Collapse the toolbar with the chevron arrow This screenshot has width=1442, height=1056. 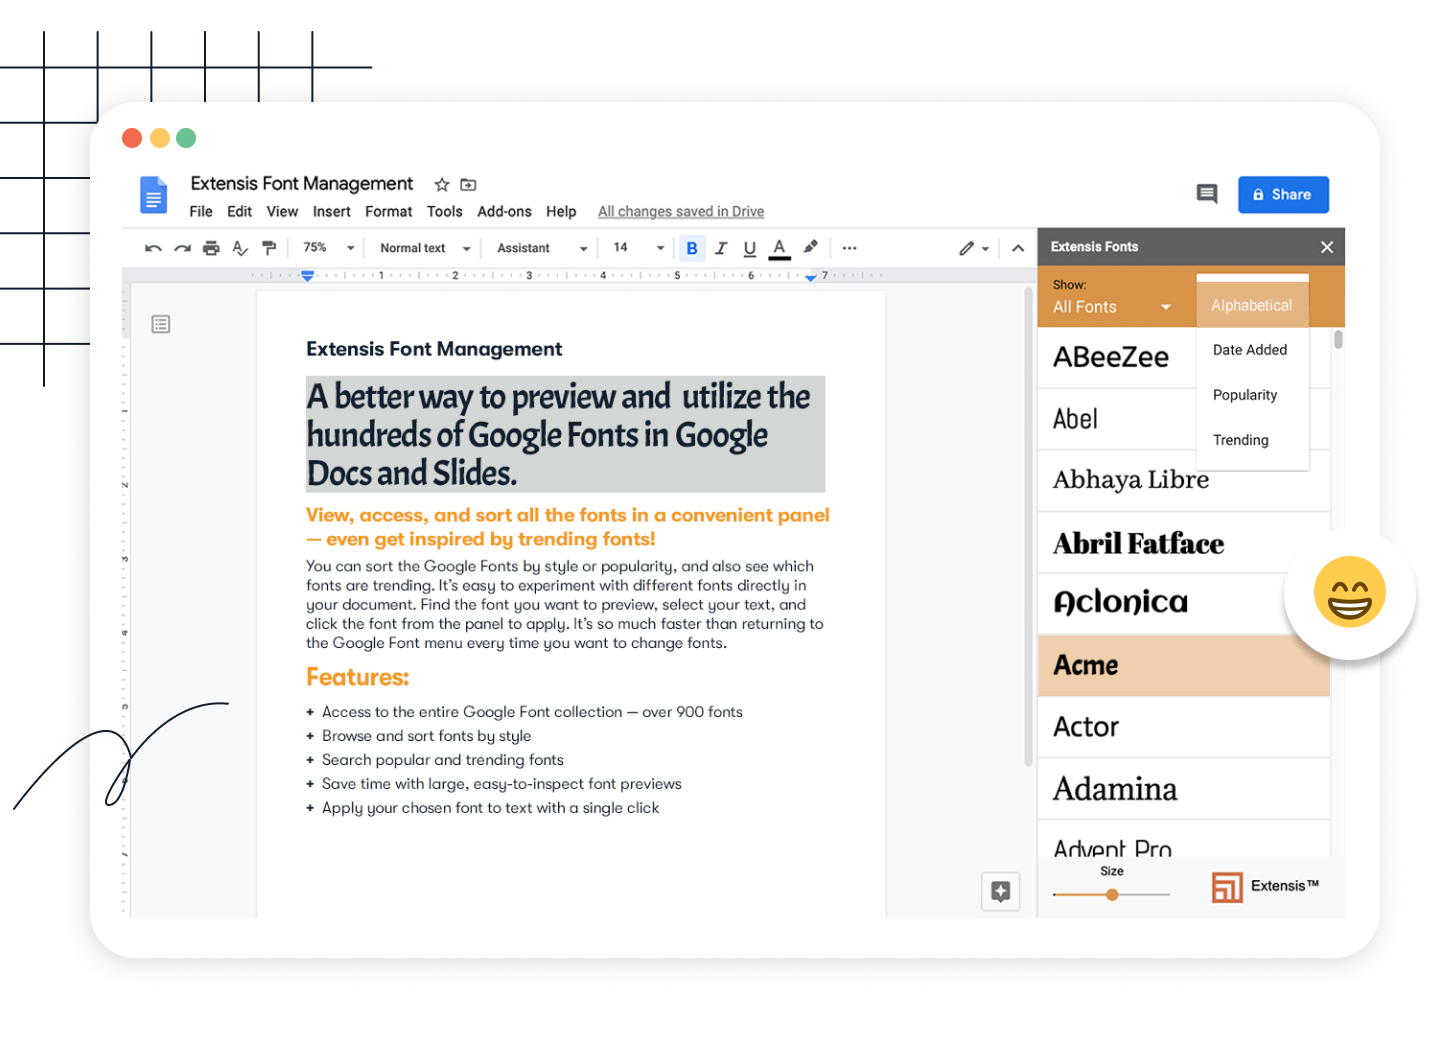(1017, 247)
